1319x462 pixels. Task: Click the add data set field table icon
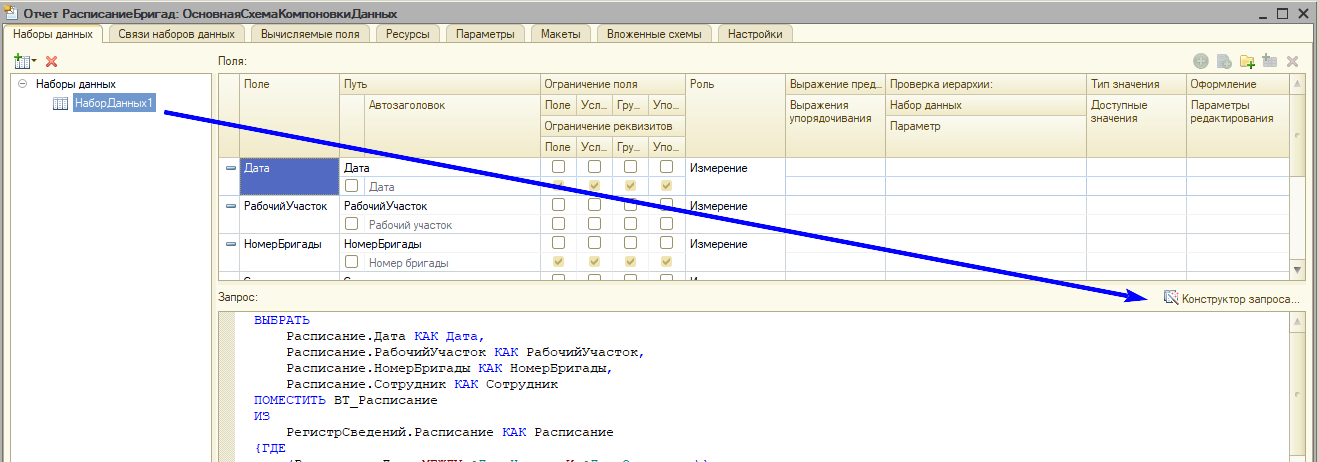1269,62
